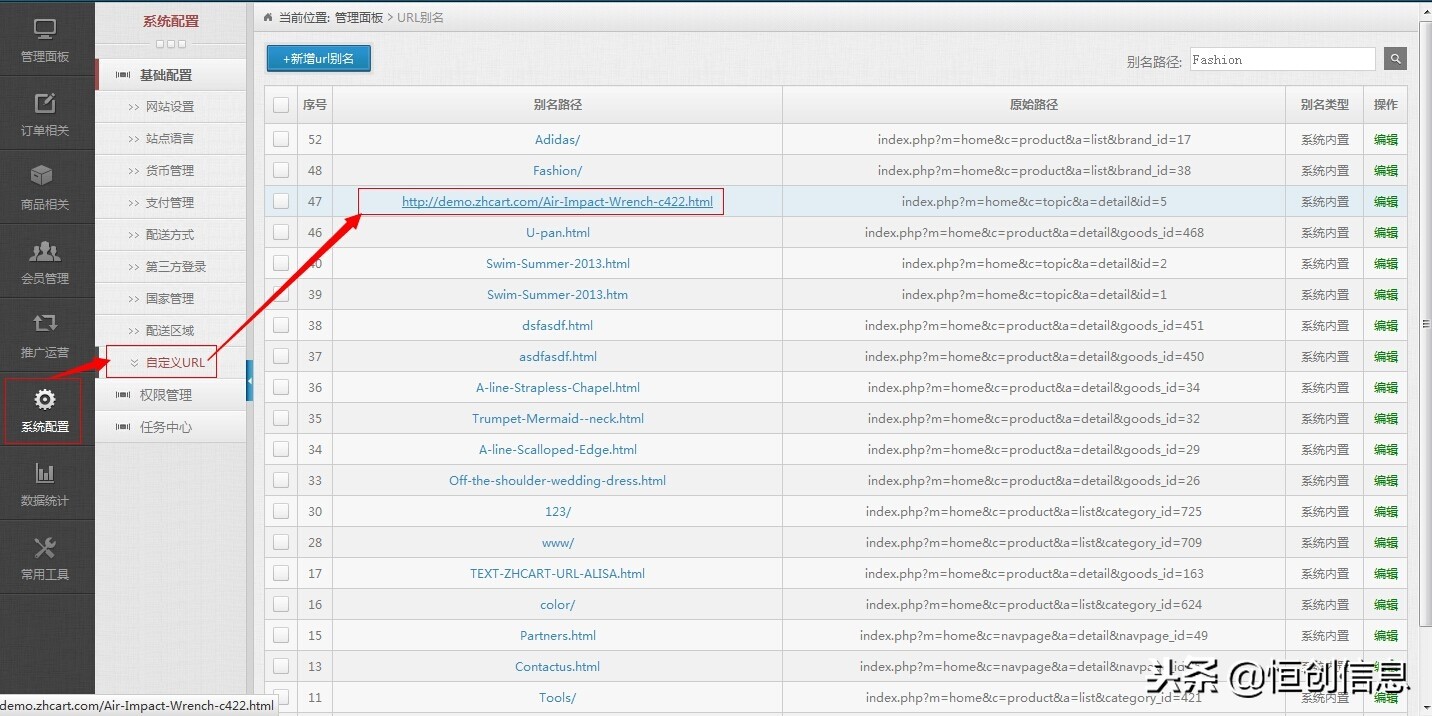Open the Swim-Summer-2013.html alias link
This screenshot has height=716, width=1432.
557,264
